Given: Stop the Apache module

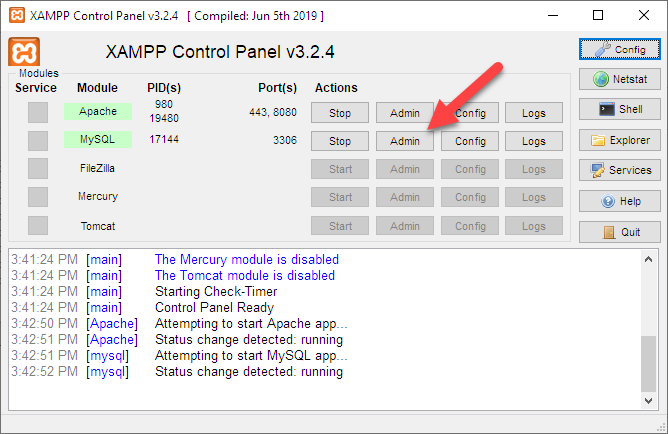Looking at the screenshot, I should (x=340, y=113).
